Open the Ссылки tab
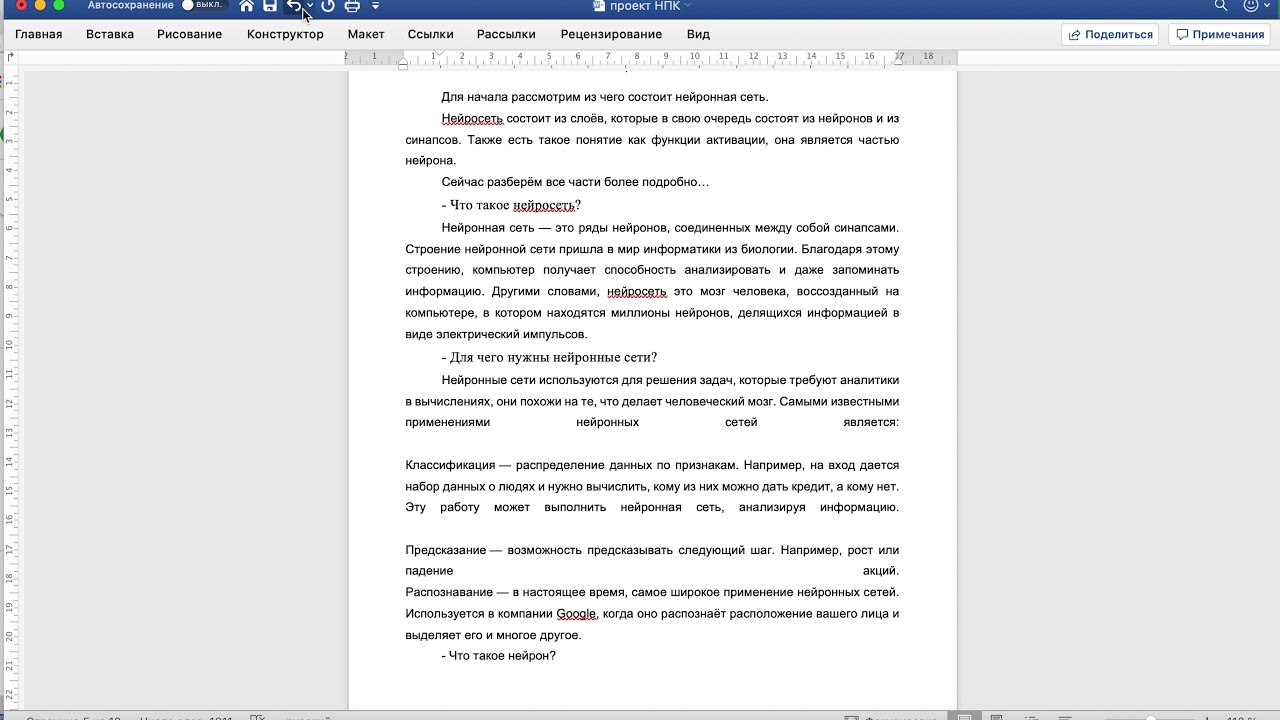This screenshot has width=1280, height=720. tap(431, 34)
